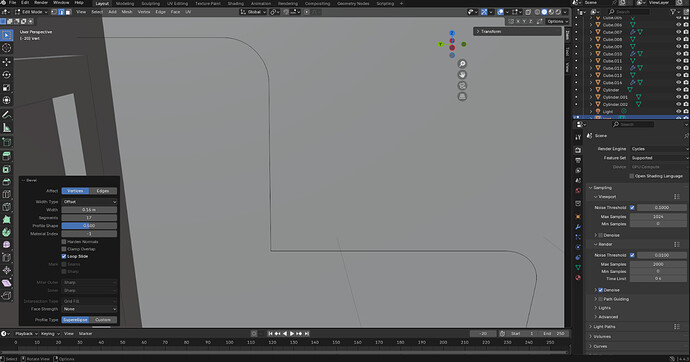The height and width of the screenshot is (362, 690).
Task: Click the pan view hand icon
Action: [x=462, y=75]
